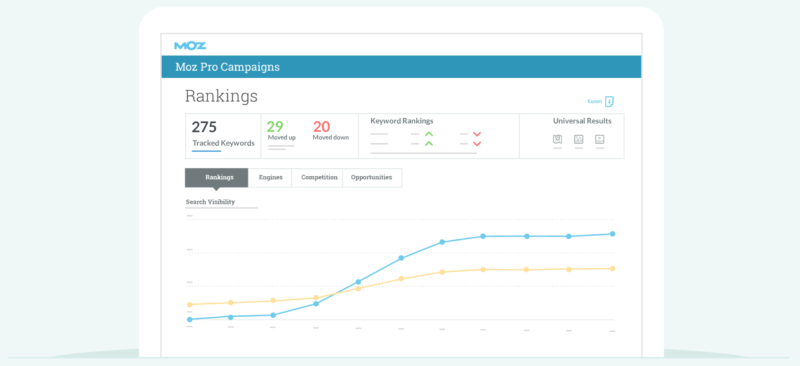Click the bottom green up chevron
Image resolution: width=800 pixels, height=366 pixels.
tap(429, 144)
